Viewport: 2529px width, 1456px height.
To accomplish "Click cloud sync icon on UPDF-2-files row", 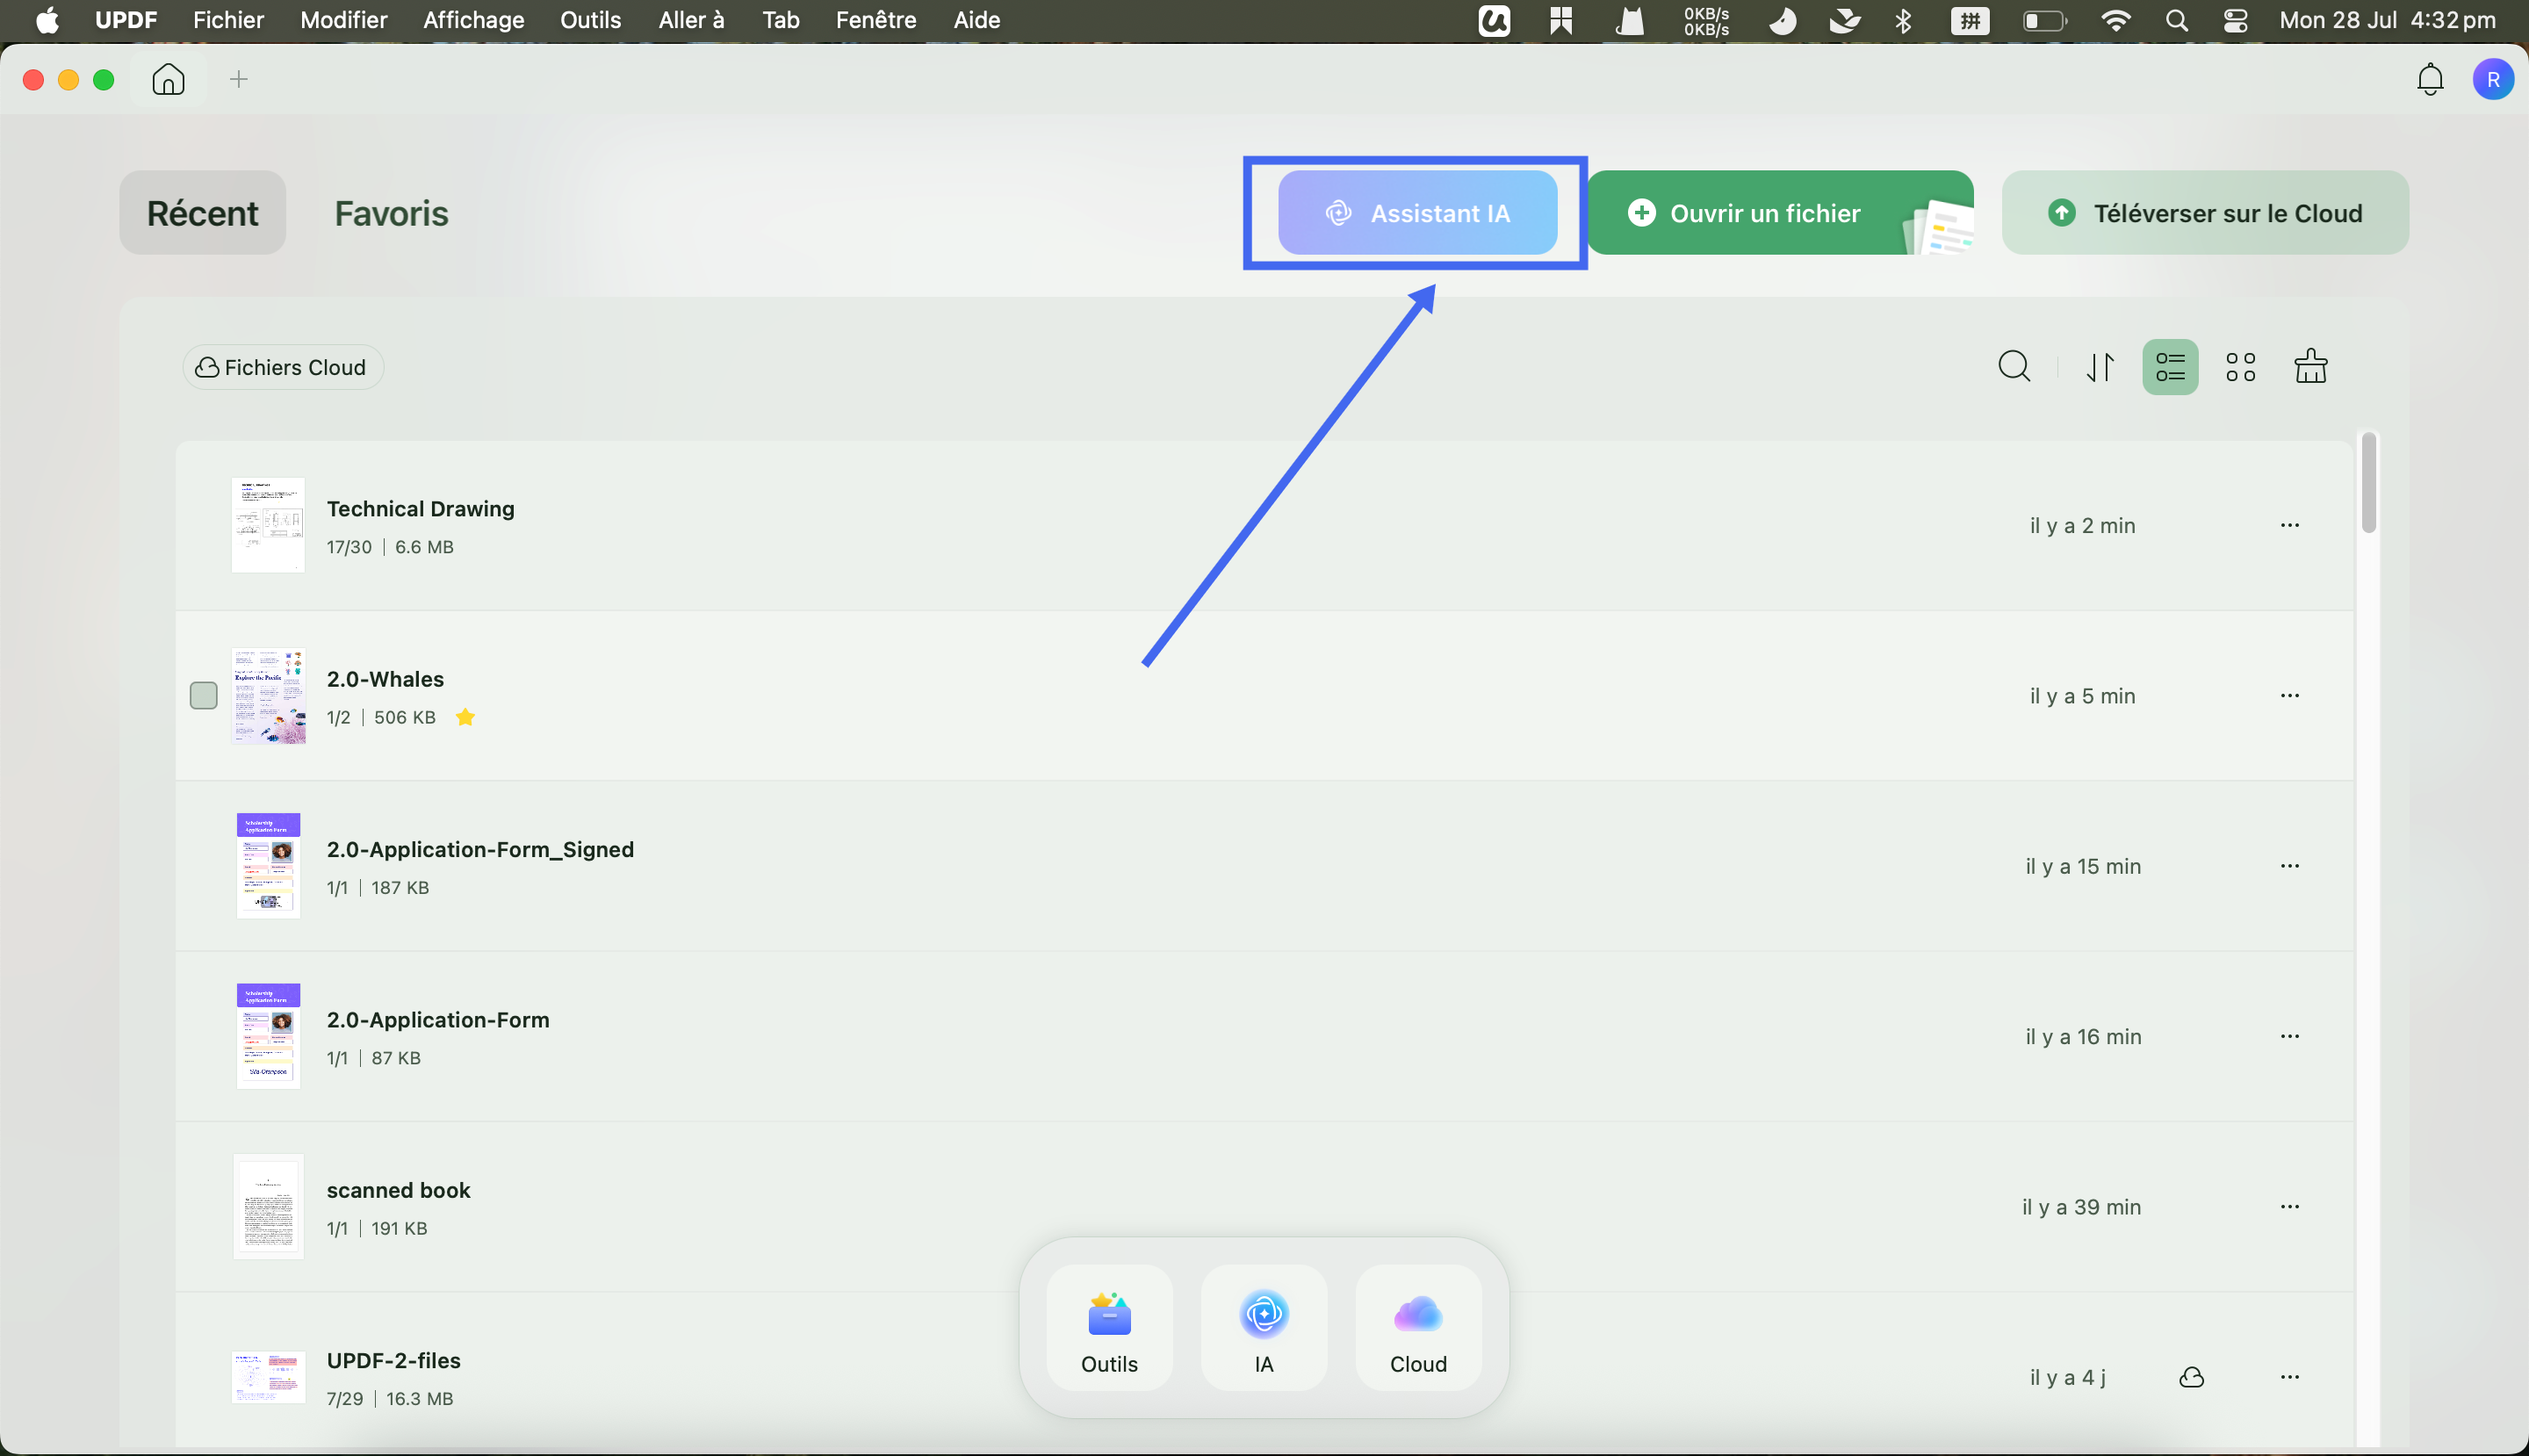I will tap(2191, 1377).
